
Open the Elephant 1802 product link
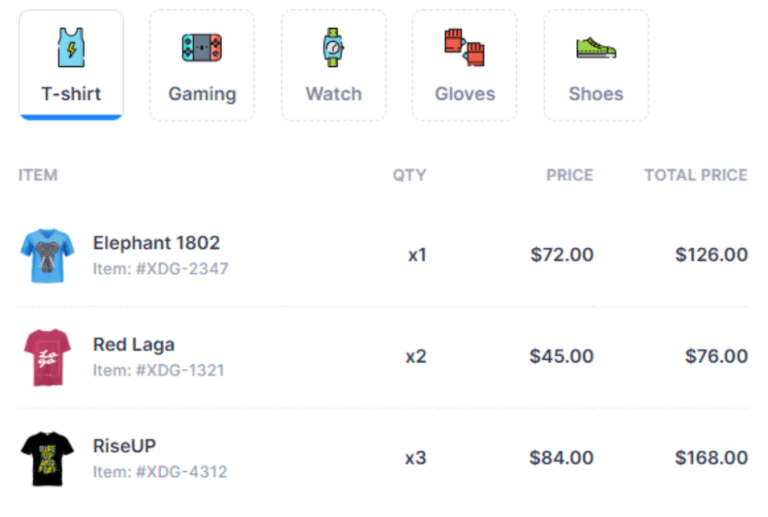coord(156,243)
